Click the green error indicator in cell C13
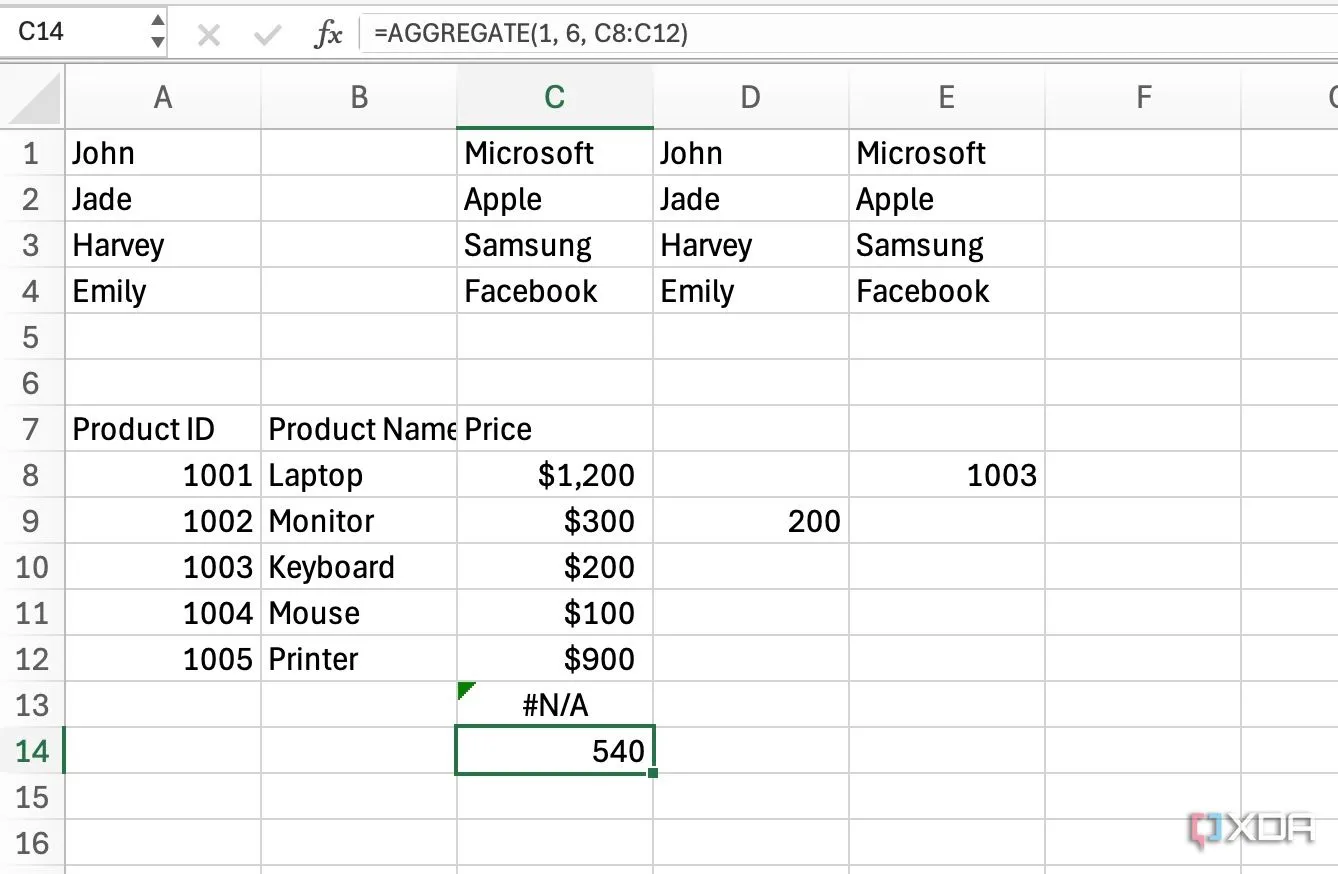The width and height of the screenshot is (1338, 874). click(x=465, y=690)
